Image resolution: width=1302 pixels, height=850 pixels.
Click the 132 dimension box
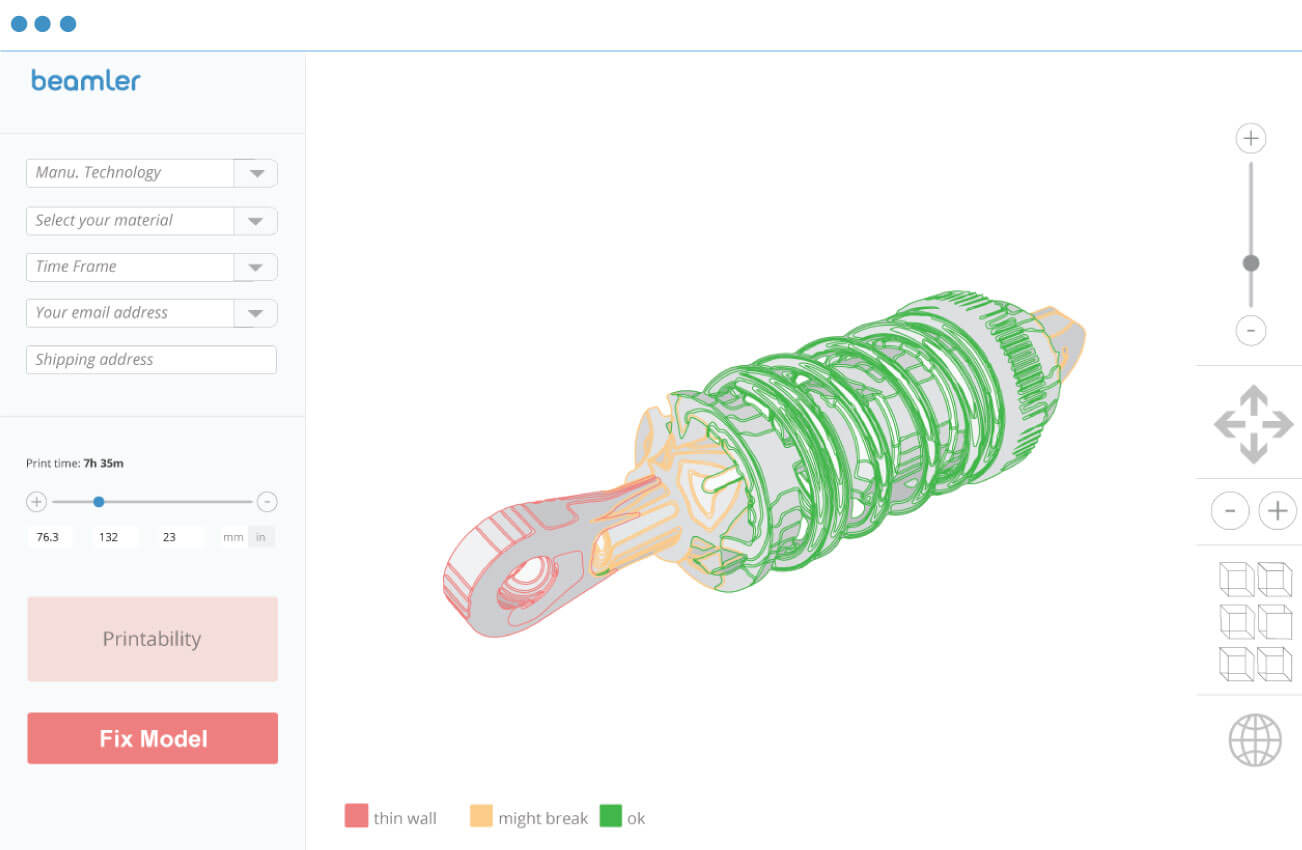[x=114, y=537]
